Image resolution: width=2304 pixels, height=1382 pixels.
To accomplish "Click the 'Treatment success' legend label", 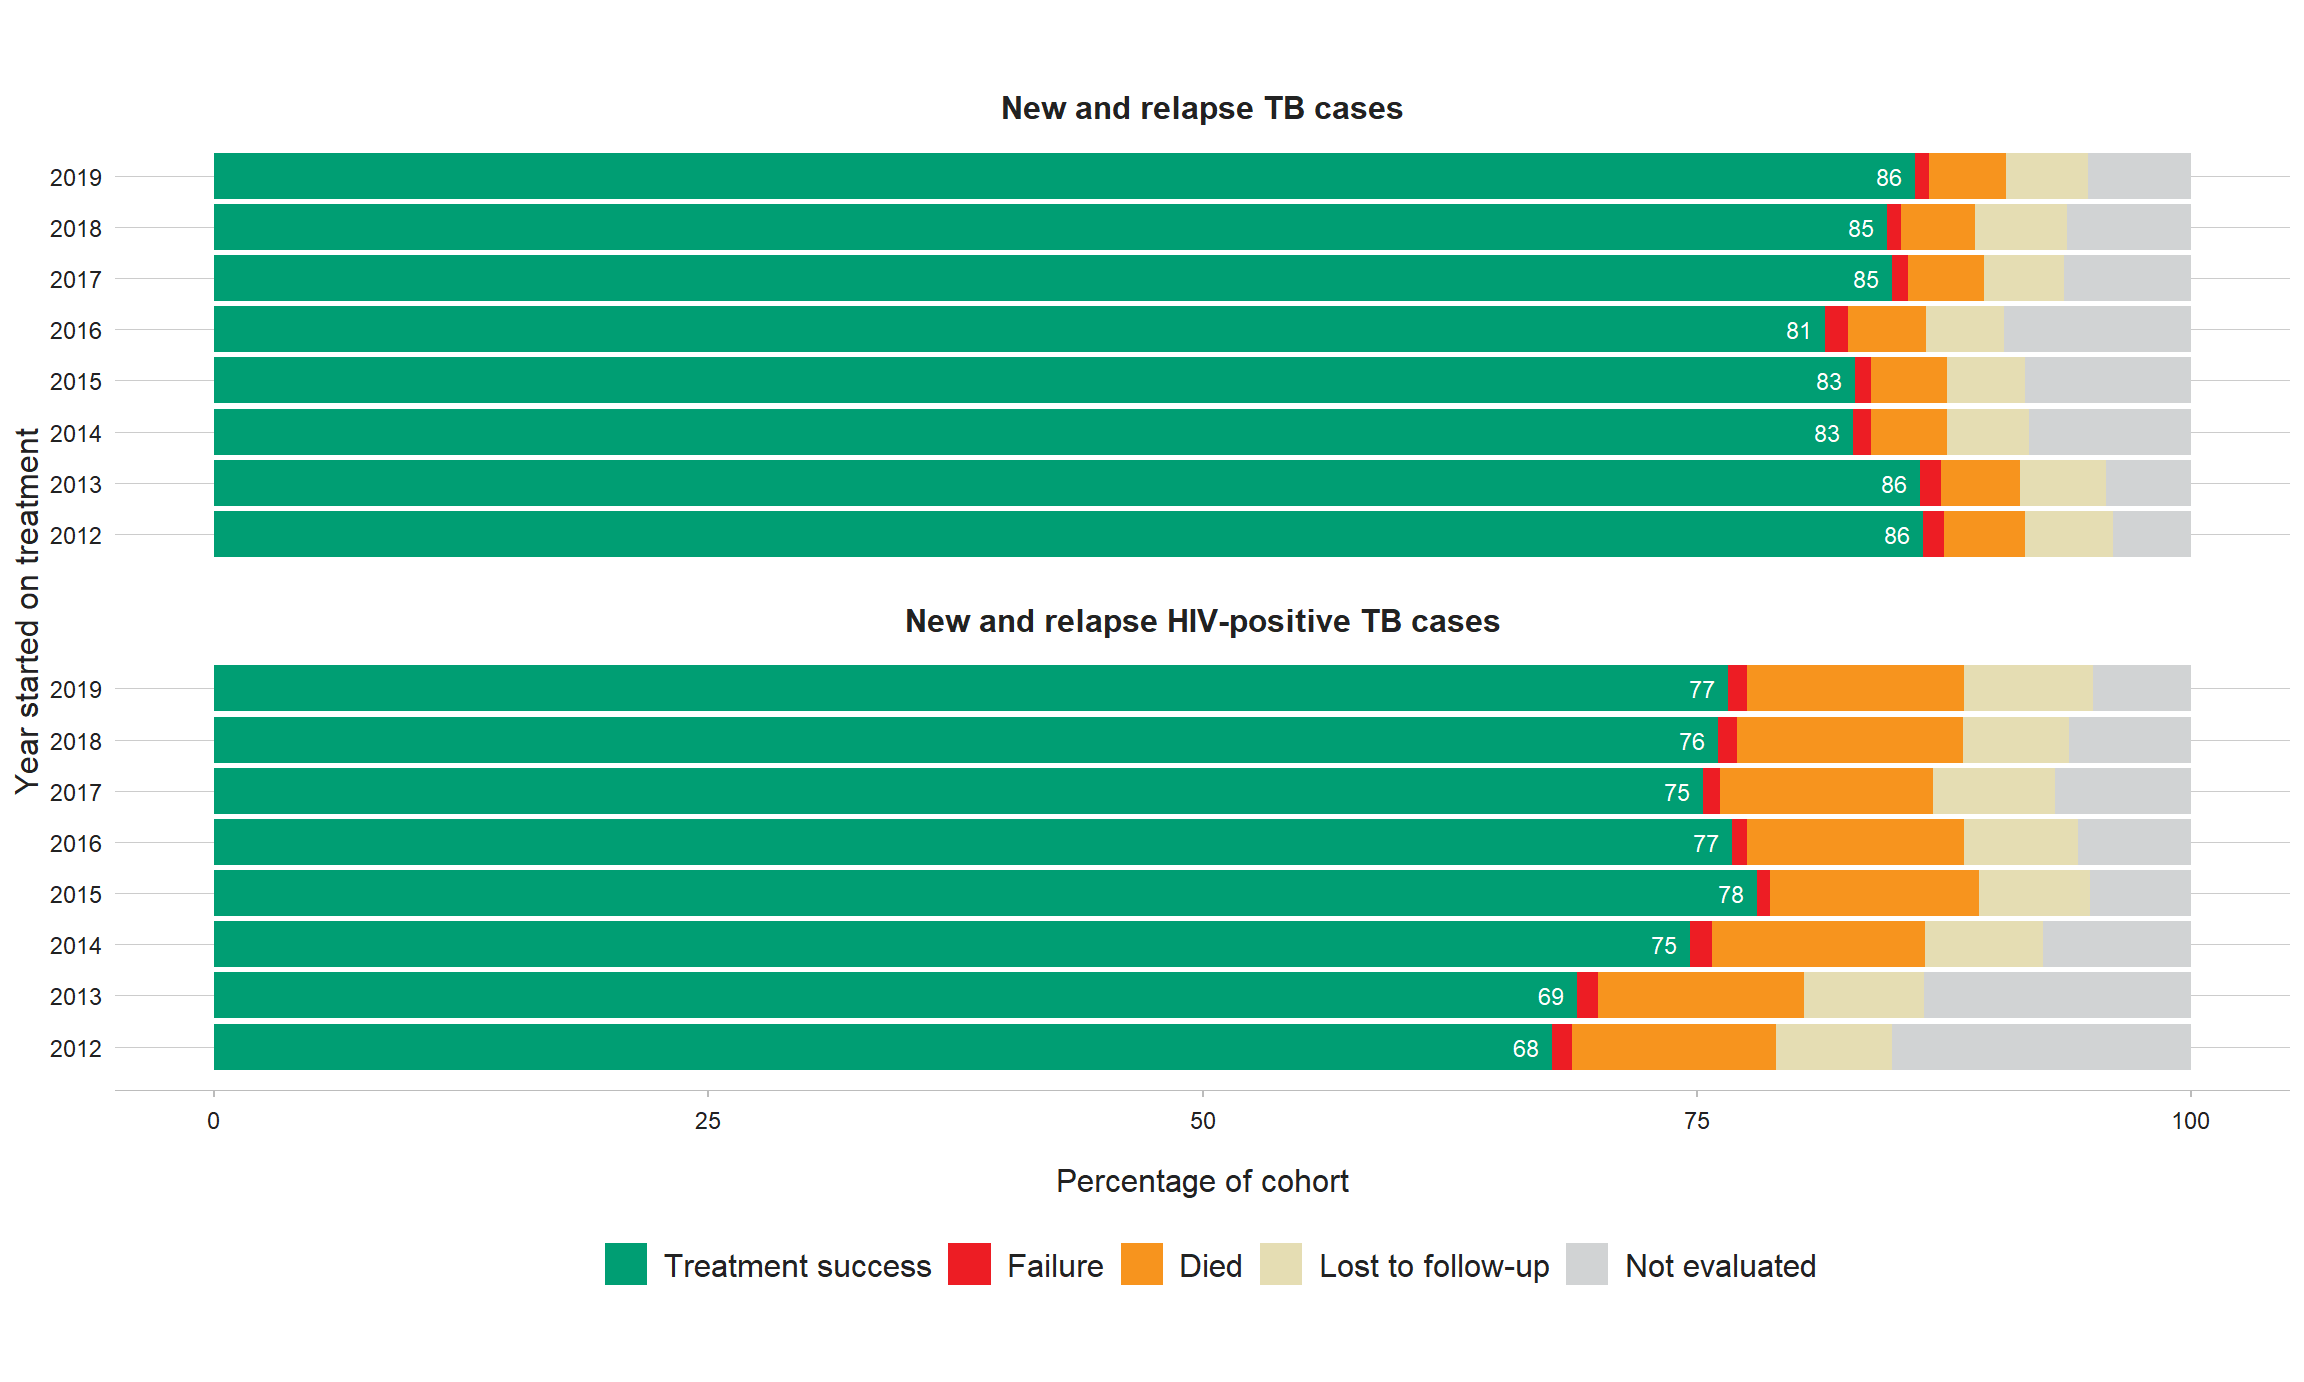I will pyautogui.click(x=797, y=1266).
